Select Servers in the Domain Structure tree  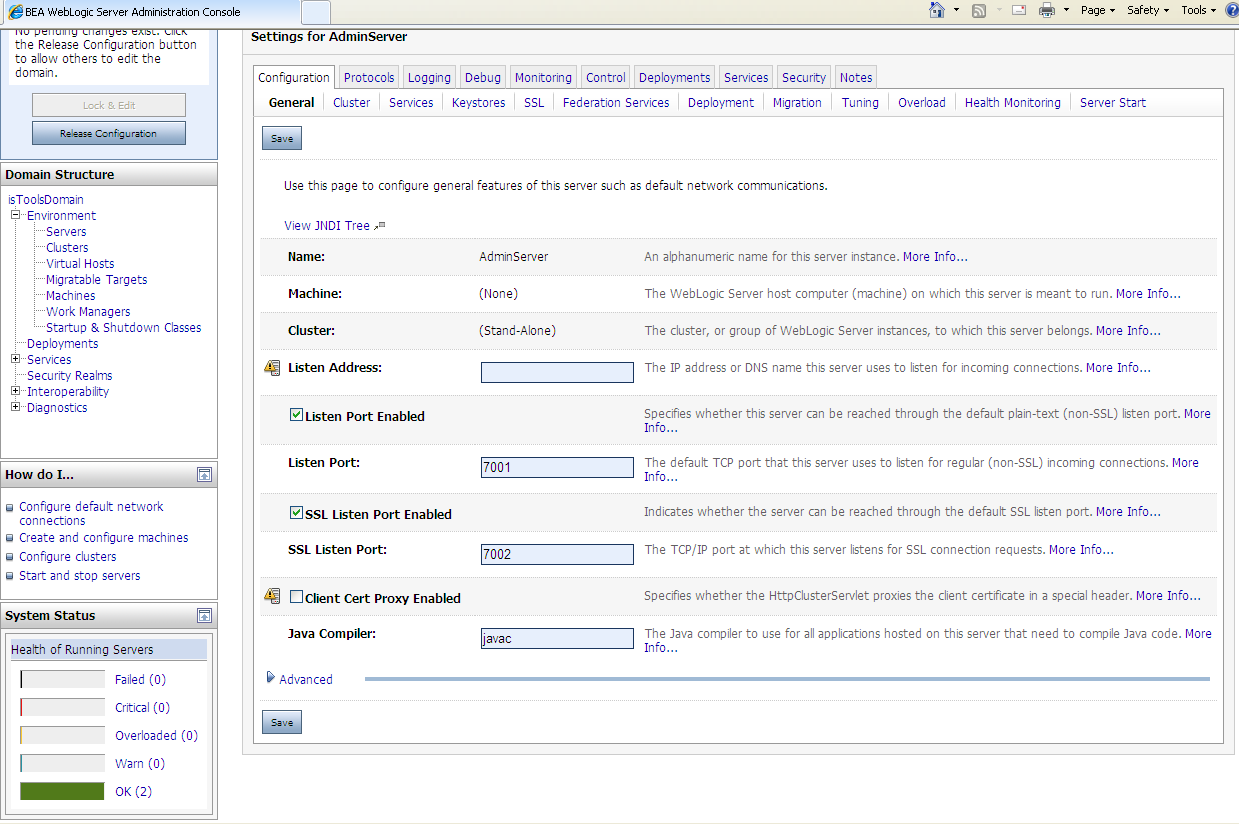66,231
